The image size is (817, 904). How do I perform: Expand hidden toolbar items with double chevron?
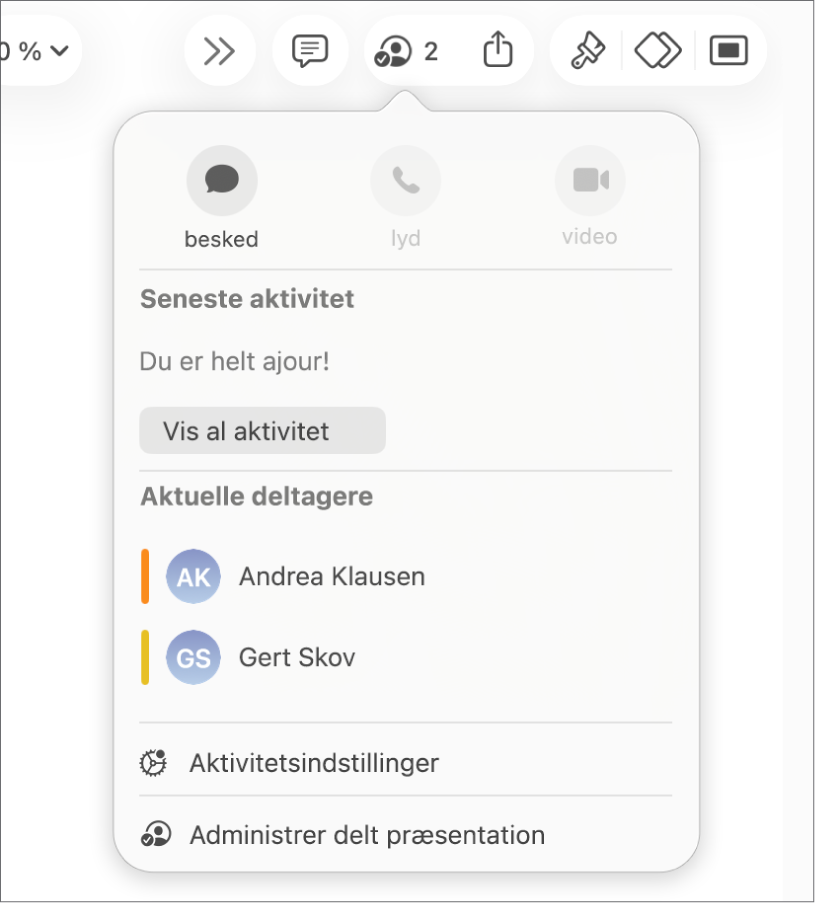pos(220,51)
